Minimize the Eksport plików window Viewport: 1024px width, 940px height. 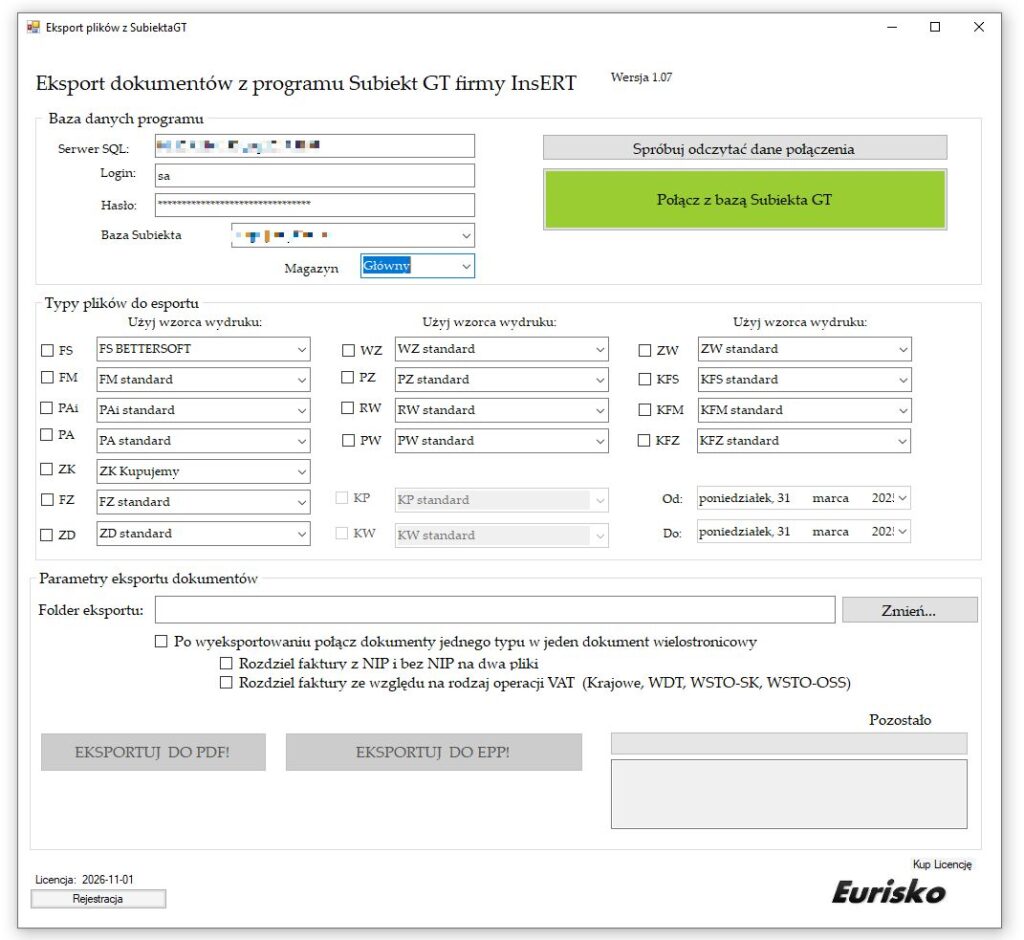[x=892, y=27]
